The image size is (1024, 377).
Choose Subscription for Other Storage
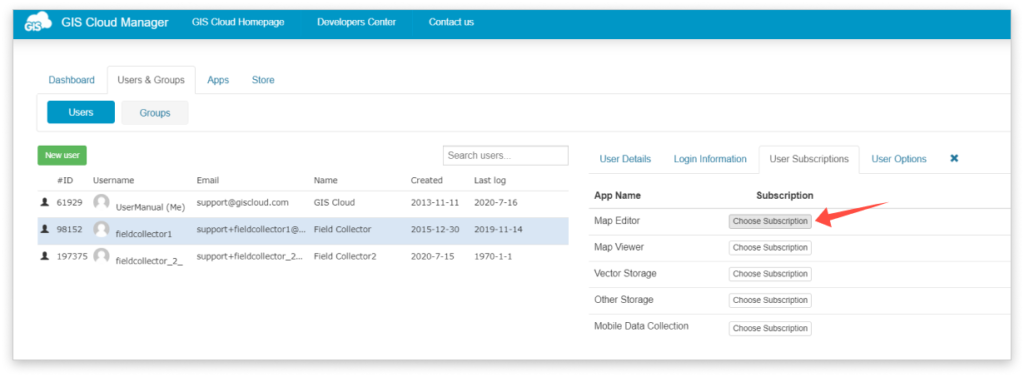pos(770,300)
